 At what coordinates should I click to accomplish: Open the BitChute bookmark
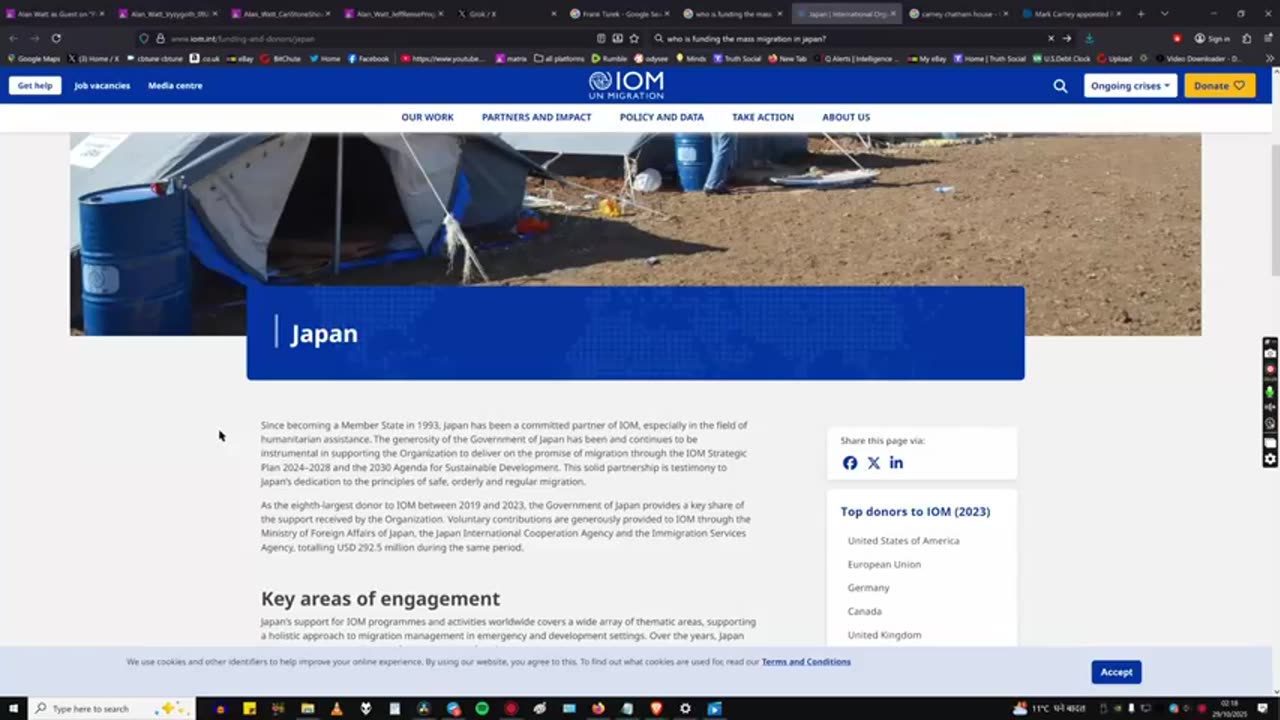pos(281,59)
